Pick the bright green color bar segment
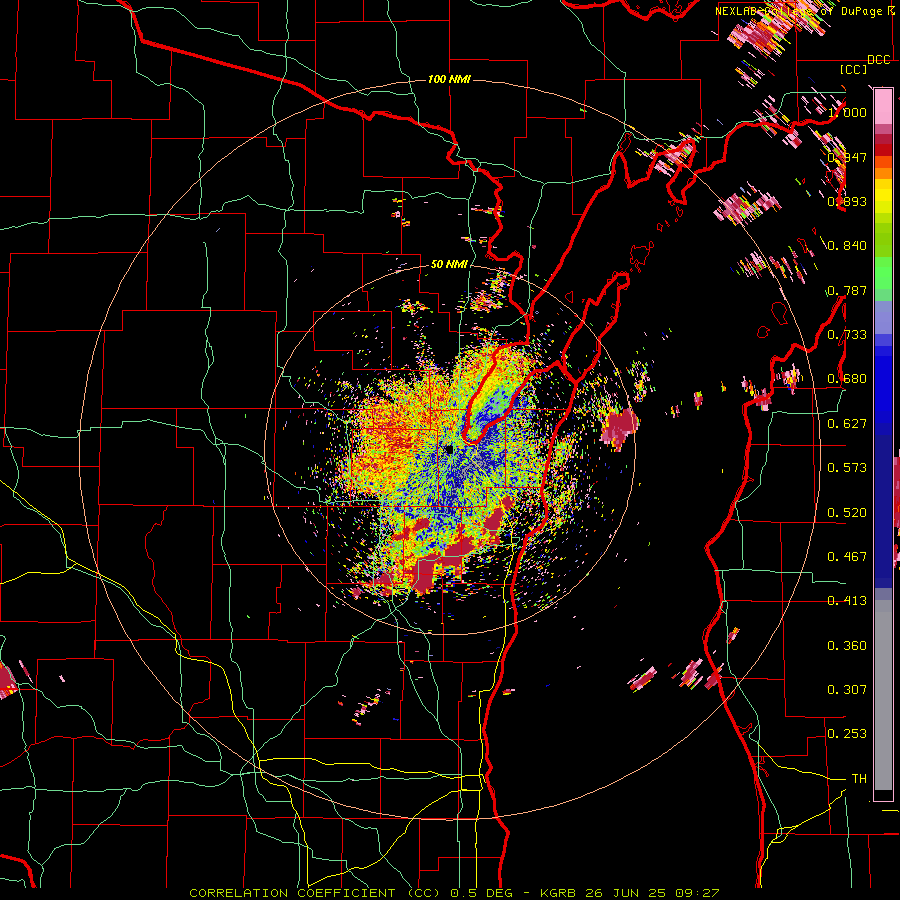 [x=883, y=273]
